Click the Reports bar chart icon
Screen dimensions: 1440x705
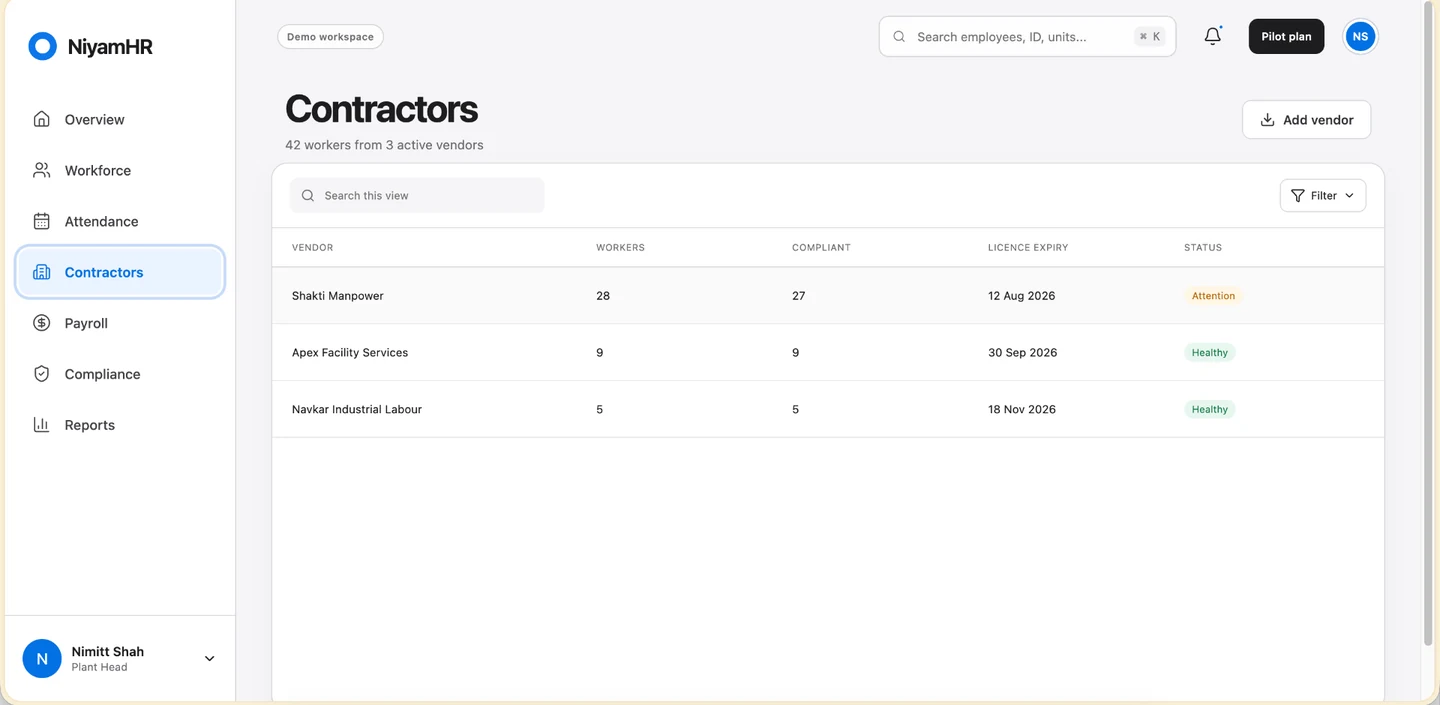point(41,425)
